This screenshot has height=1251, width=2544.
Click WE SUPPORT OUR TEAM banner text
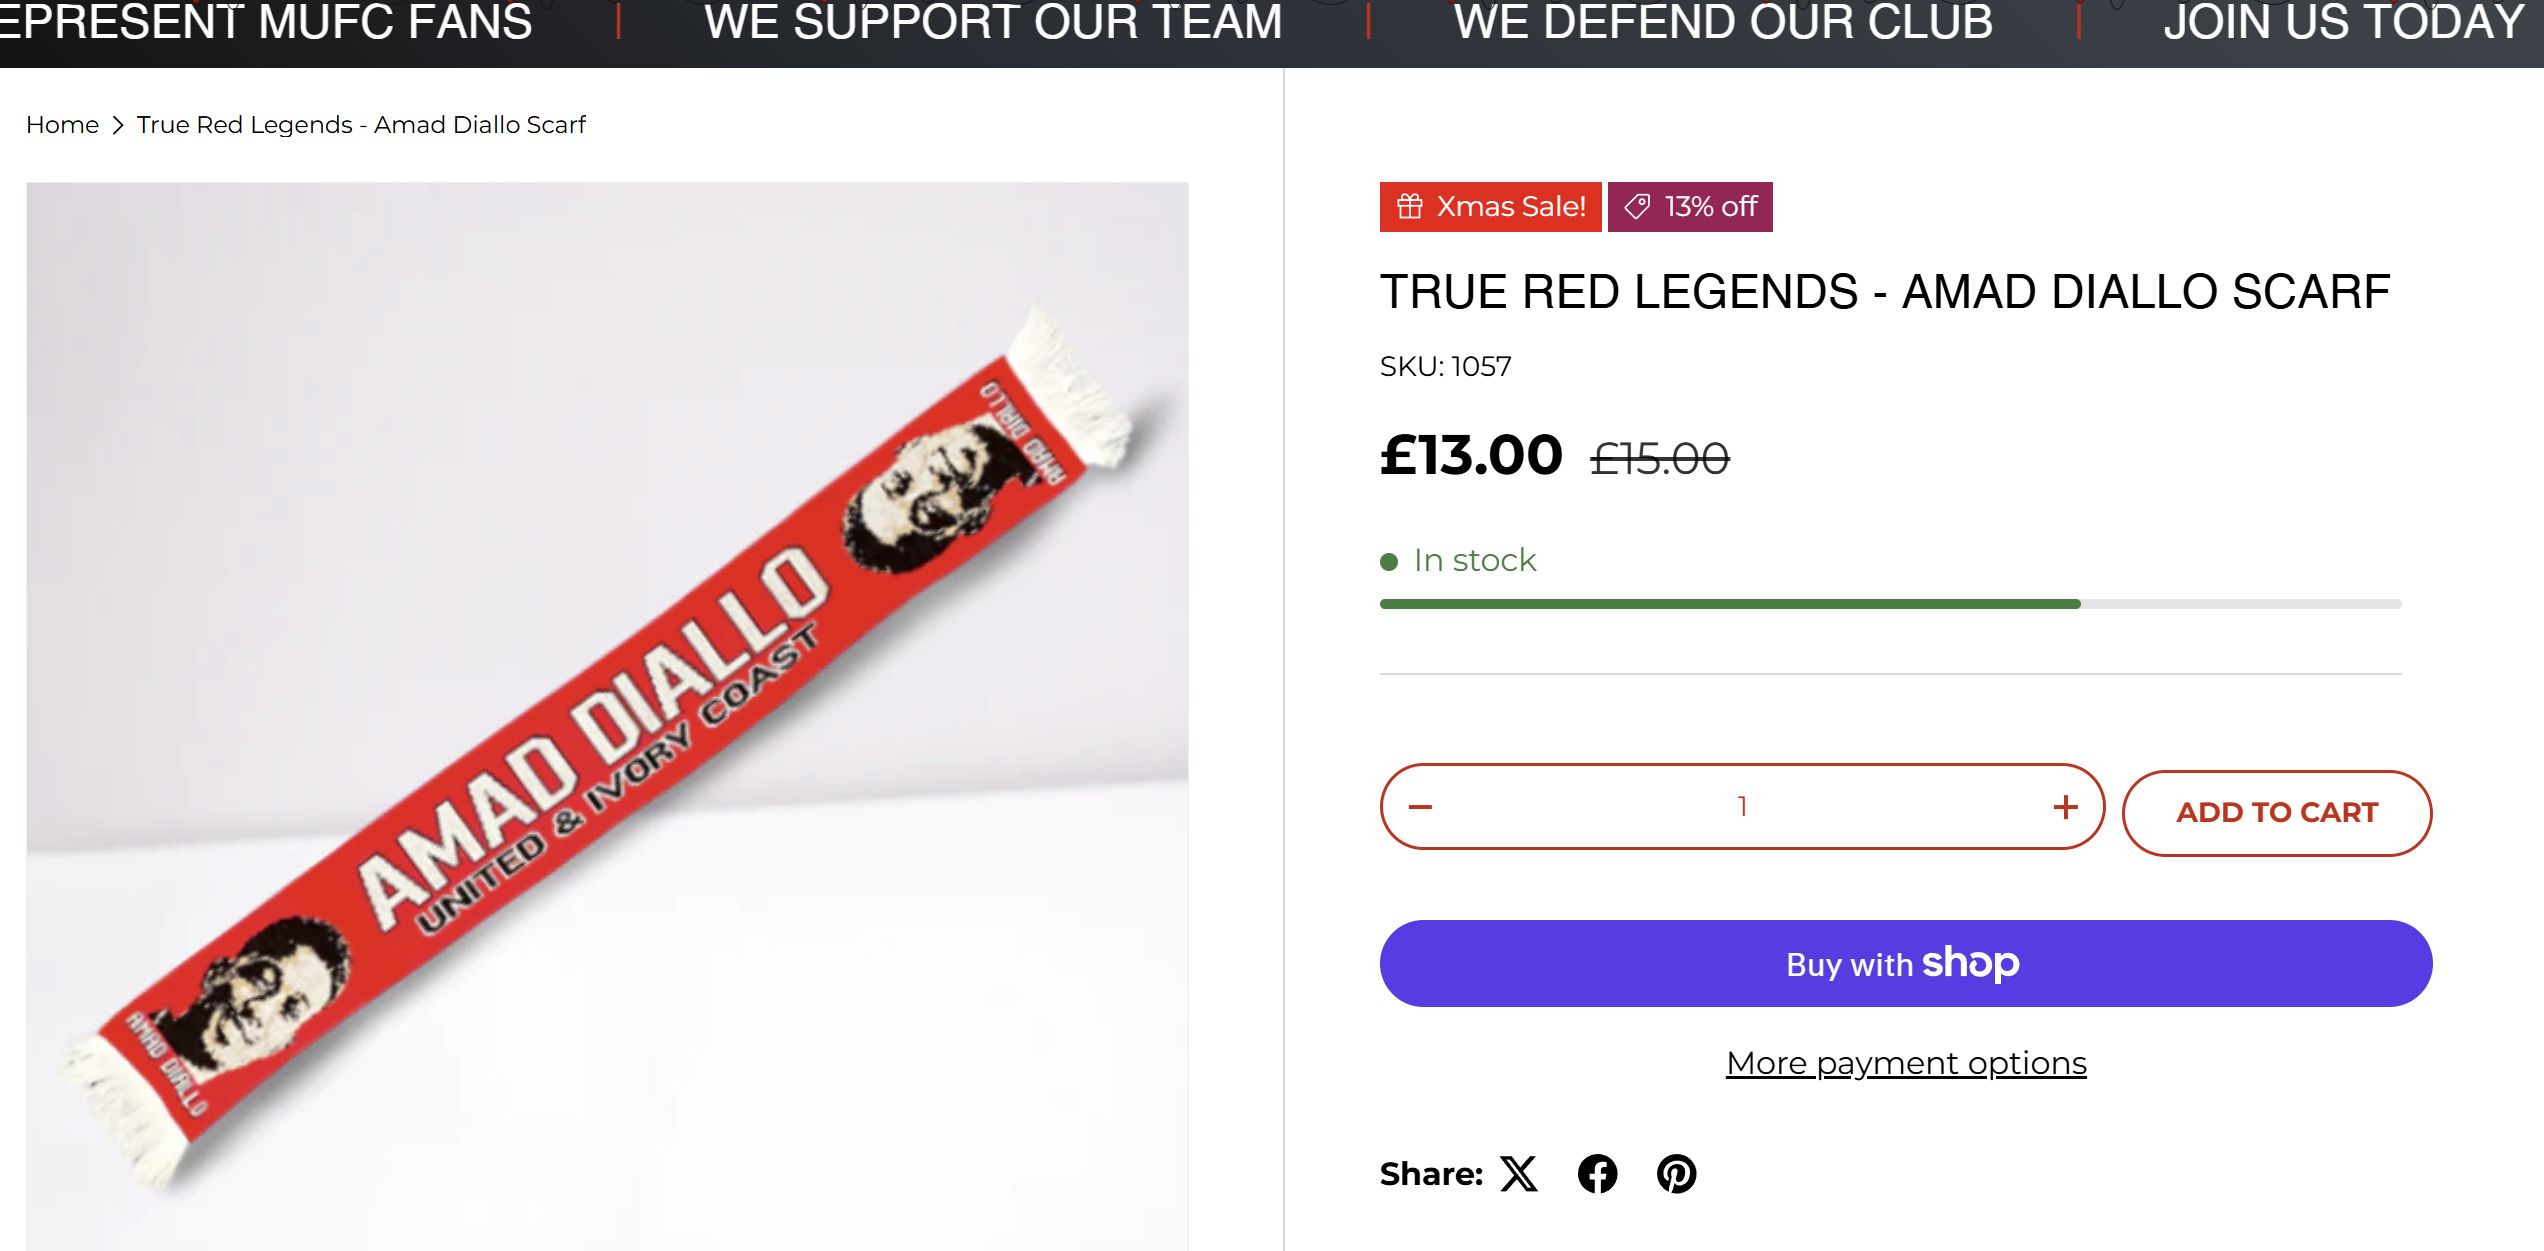tap(992, 22)
